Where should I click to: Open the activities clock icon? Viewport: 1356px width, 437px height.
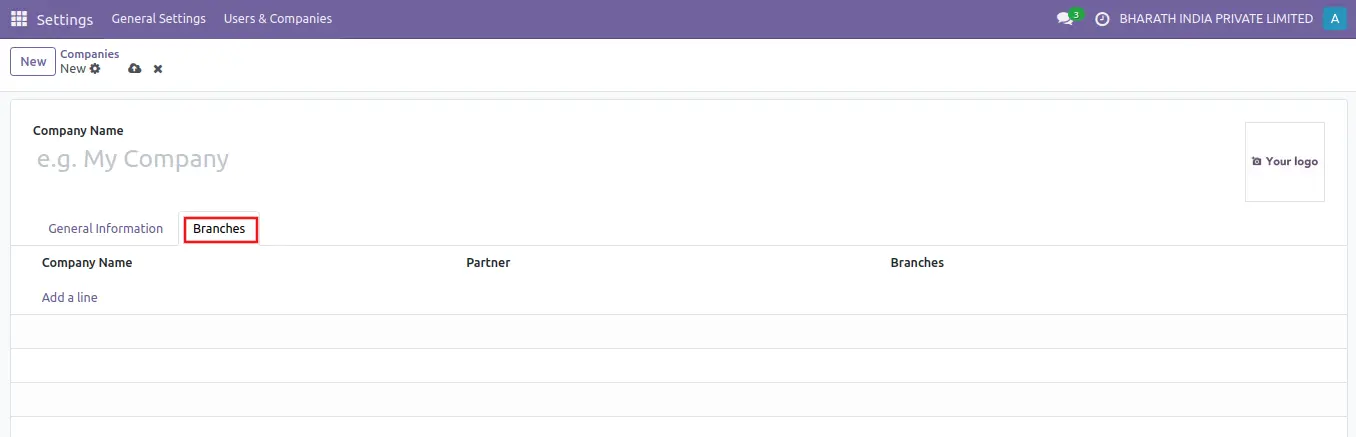click(x=1102, y=19)
